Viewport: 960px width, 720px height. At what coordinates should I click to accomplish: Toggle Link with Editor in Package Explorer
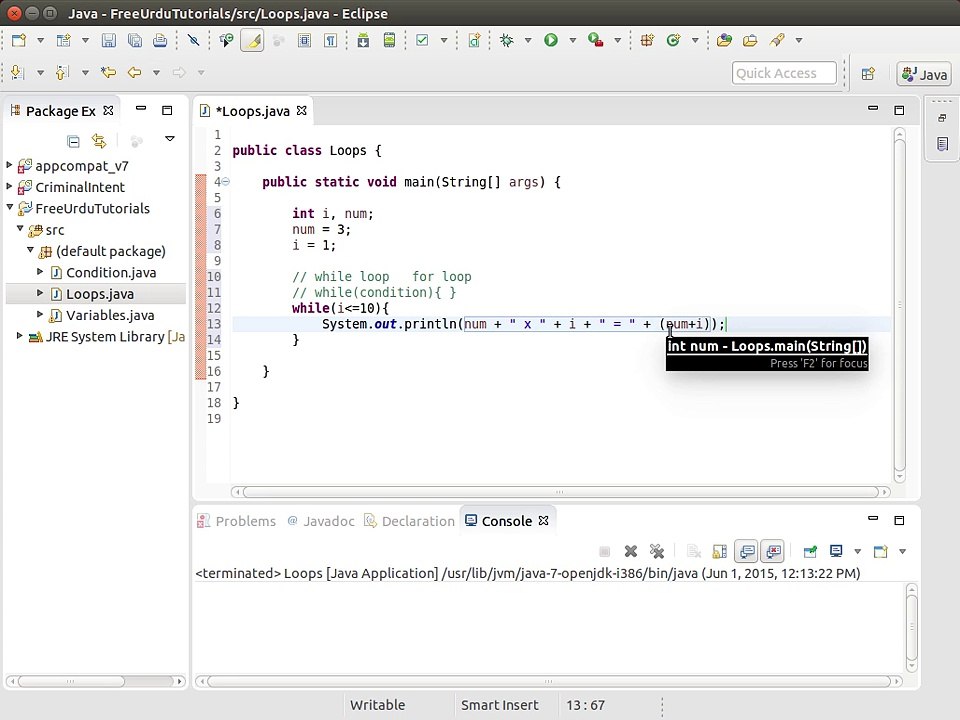pos(99,141)
